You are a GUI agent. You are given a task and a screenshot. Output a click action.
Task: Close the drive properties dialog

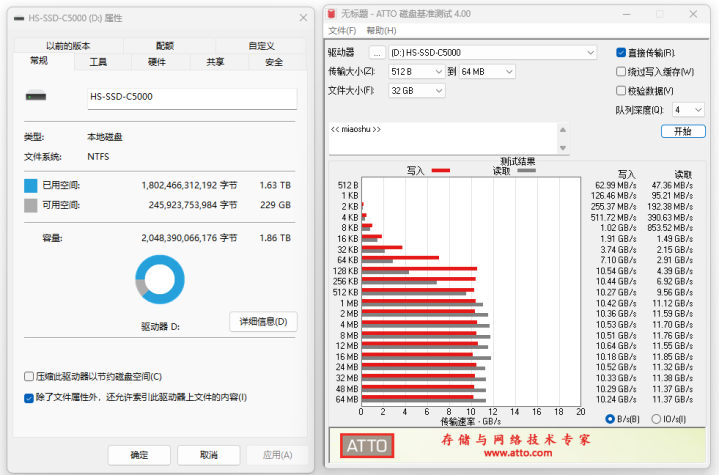click(303, 18)
